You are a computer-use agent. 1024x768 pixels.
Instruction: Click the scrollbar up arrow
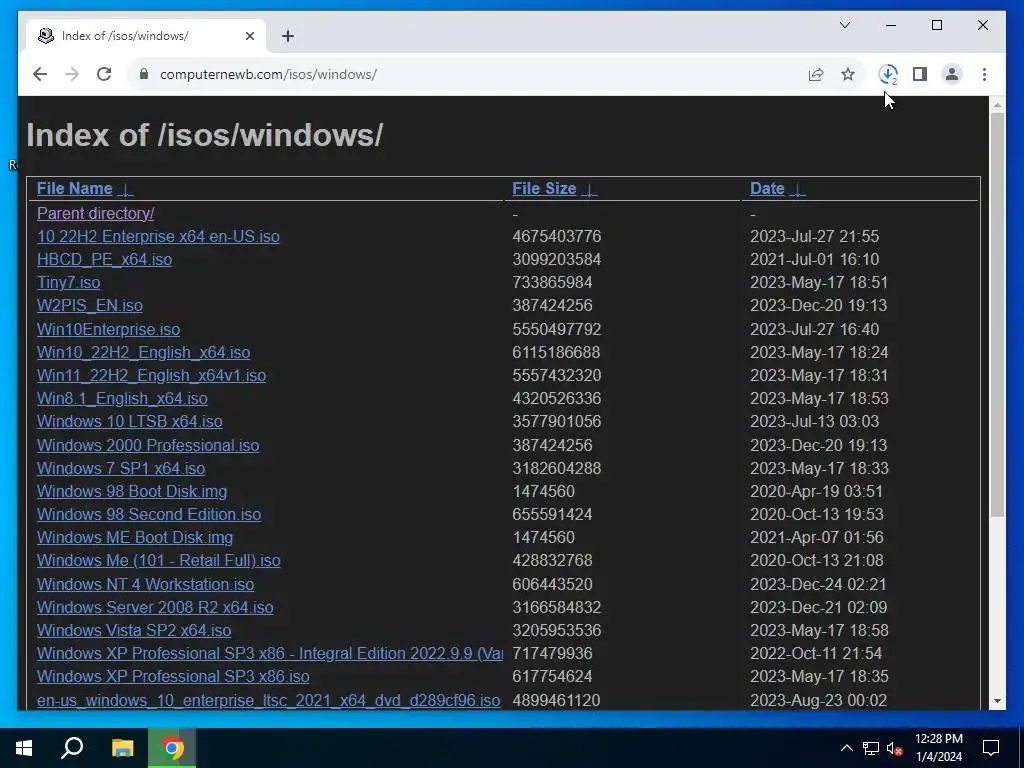(x=997, y=104)
